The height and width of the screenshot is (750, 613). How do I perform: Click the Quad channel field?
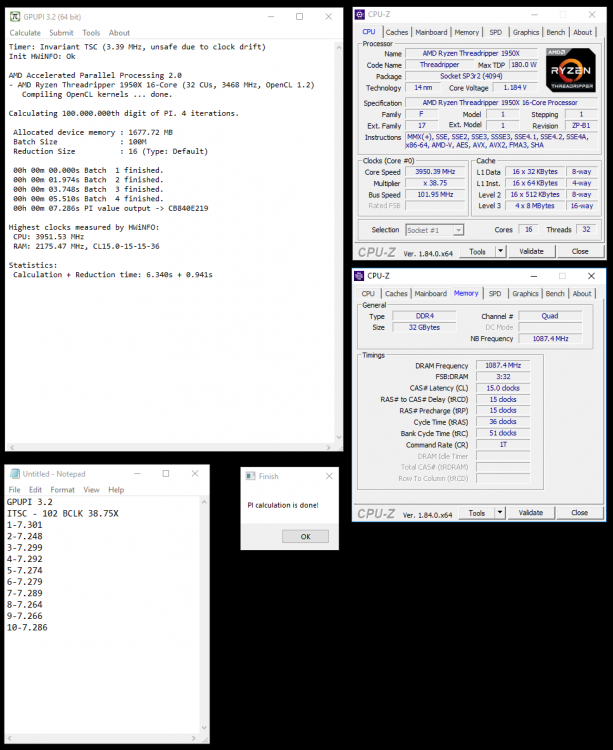click(550, 316)
